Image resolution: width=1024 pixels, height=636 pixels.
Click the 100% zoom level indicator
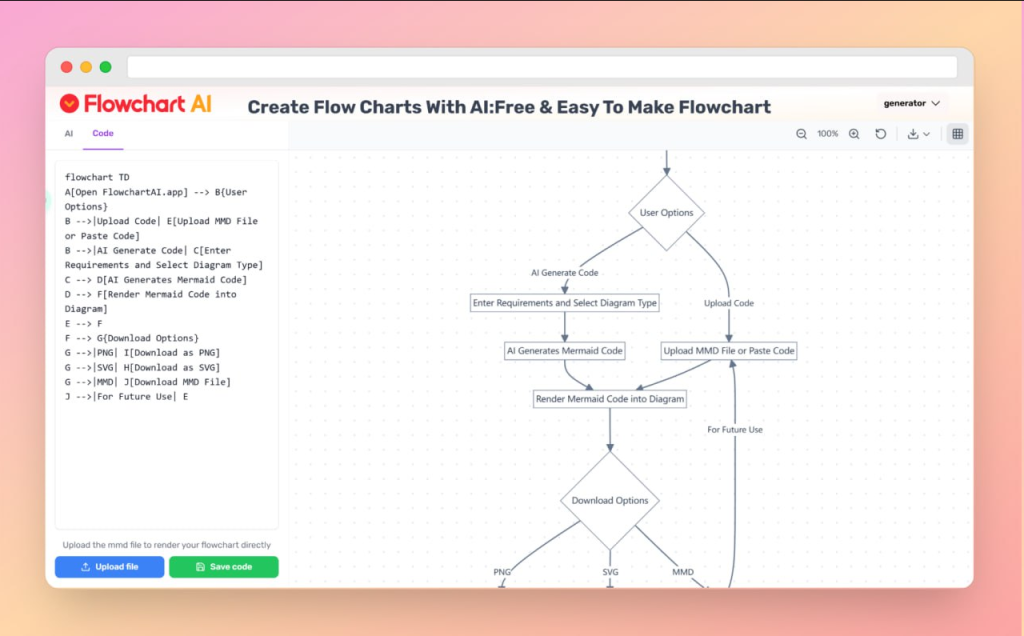point(827,133)
